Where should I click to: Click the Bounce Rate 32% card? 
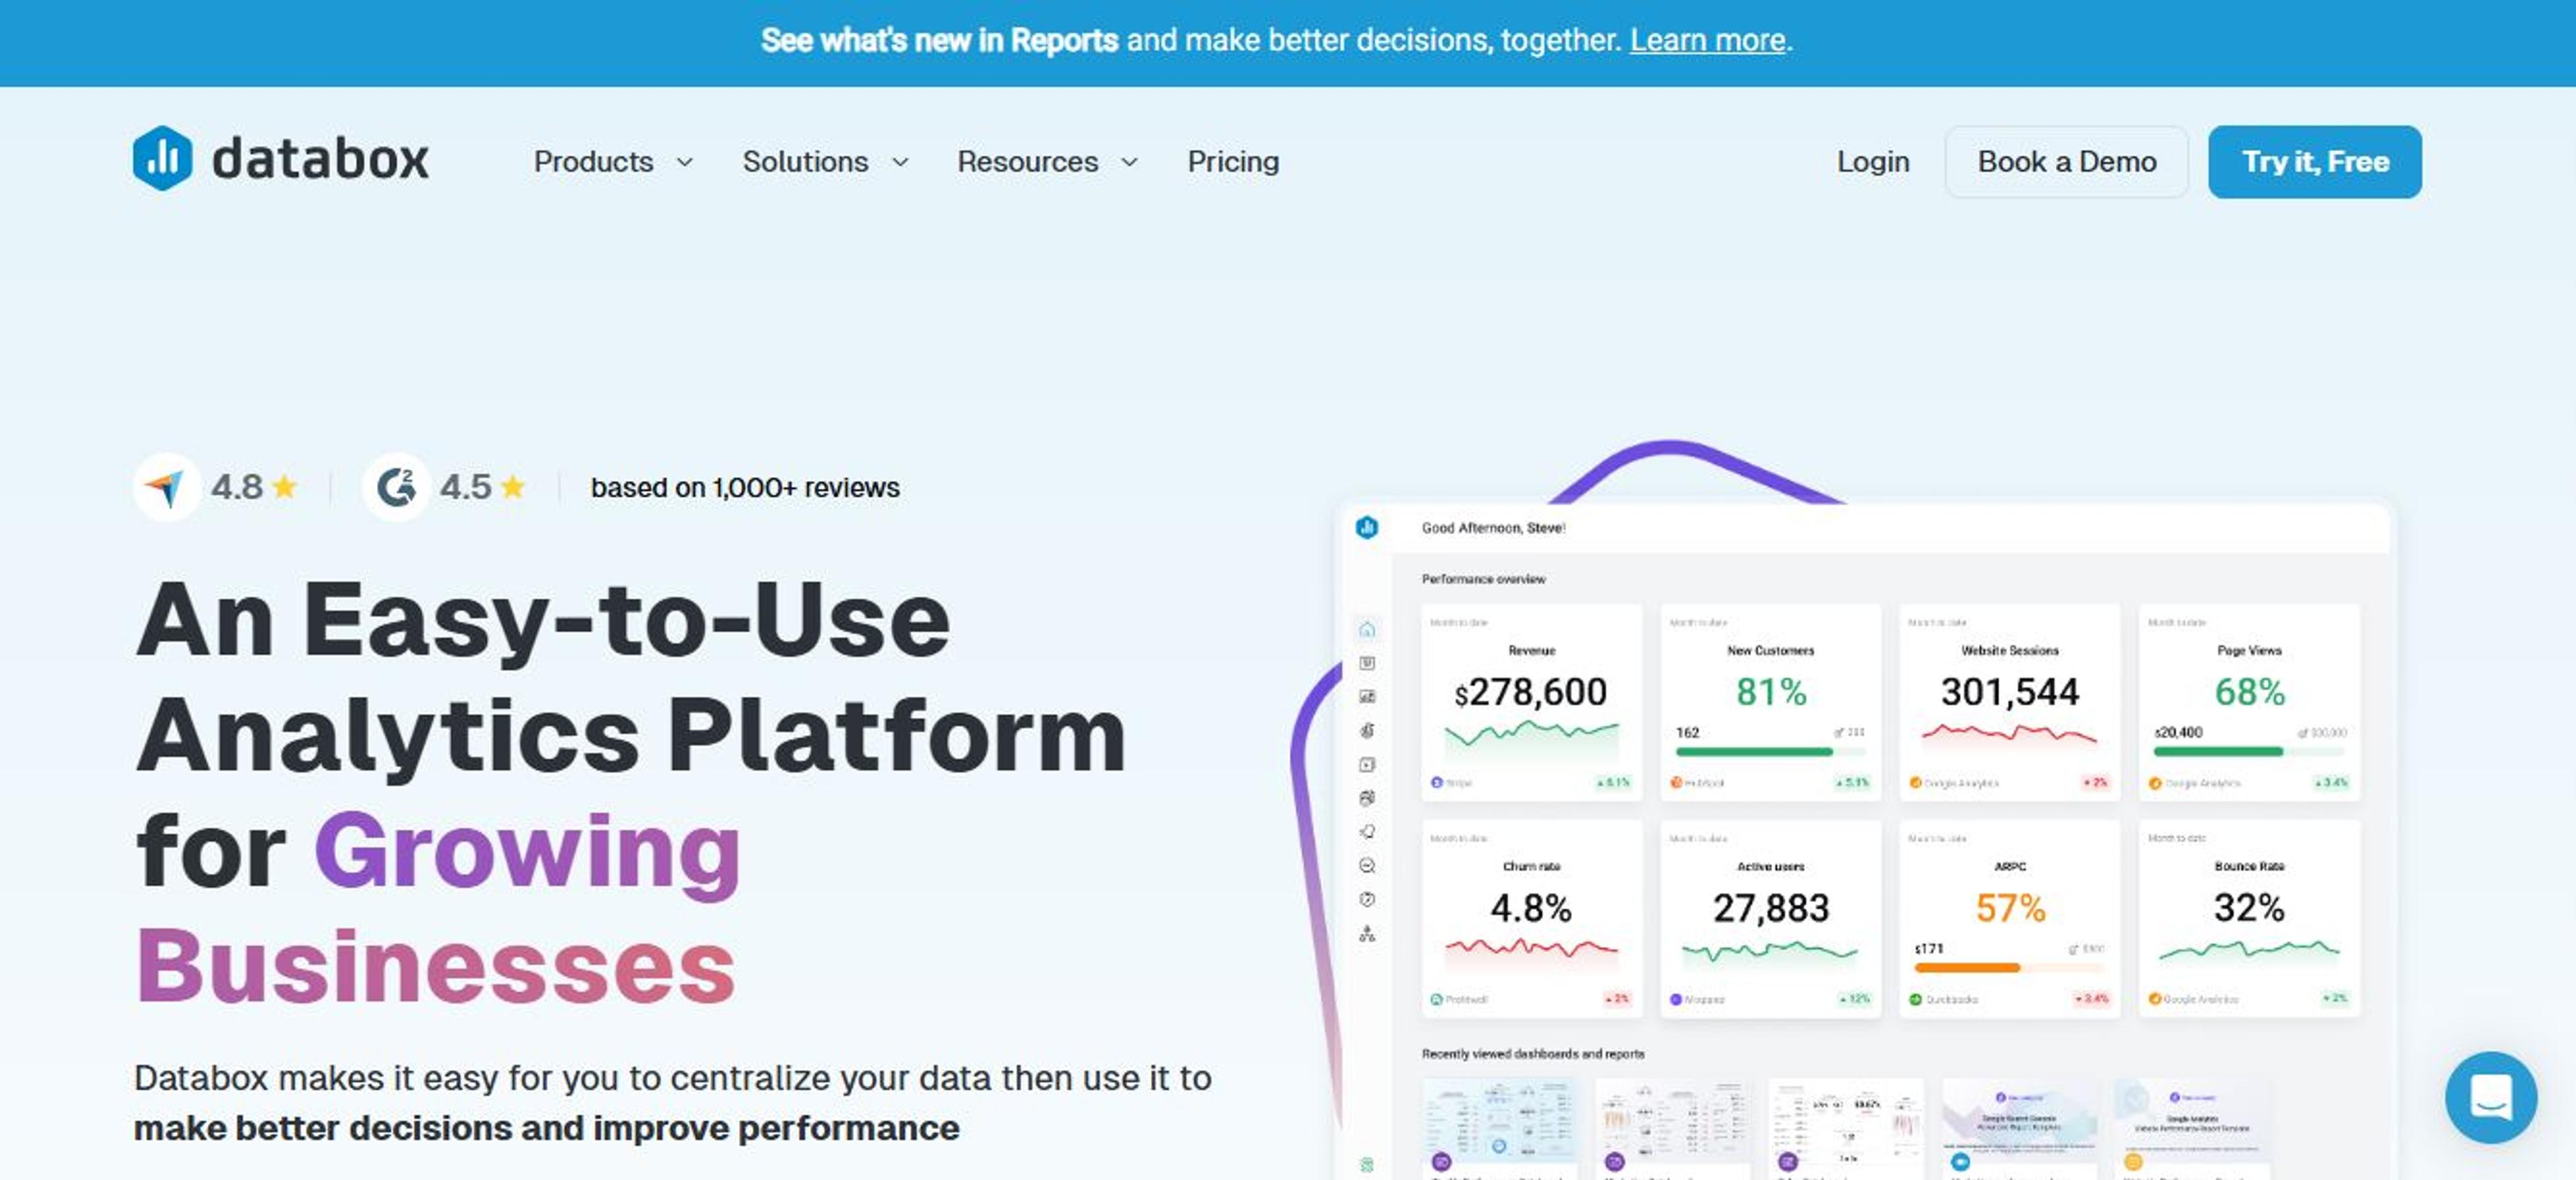[x=2249, y=918]
